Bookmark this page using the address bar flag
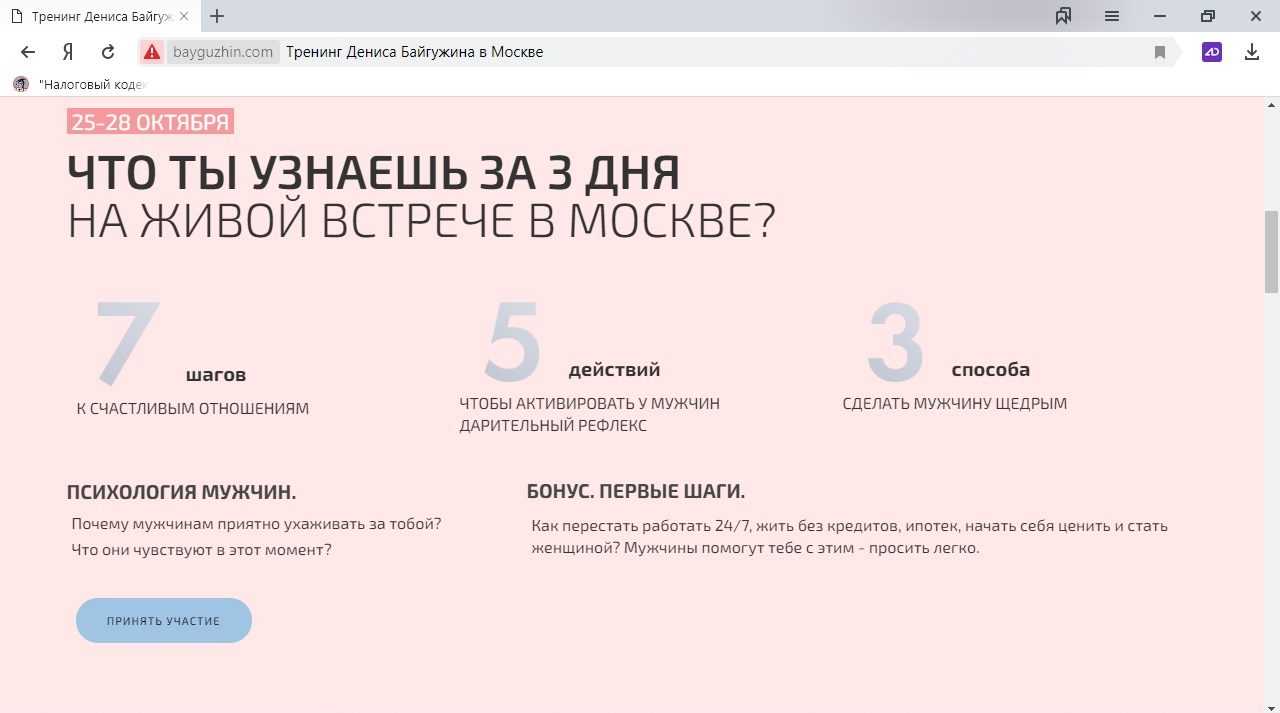The image size is (1280, 713). 1160,52
